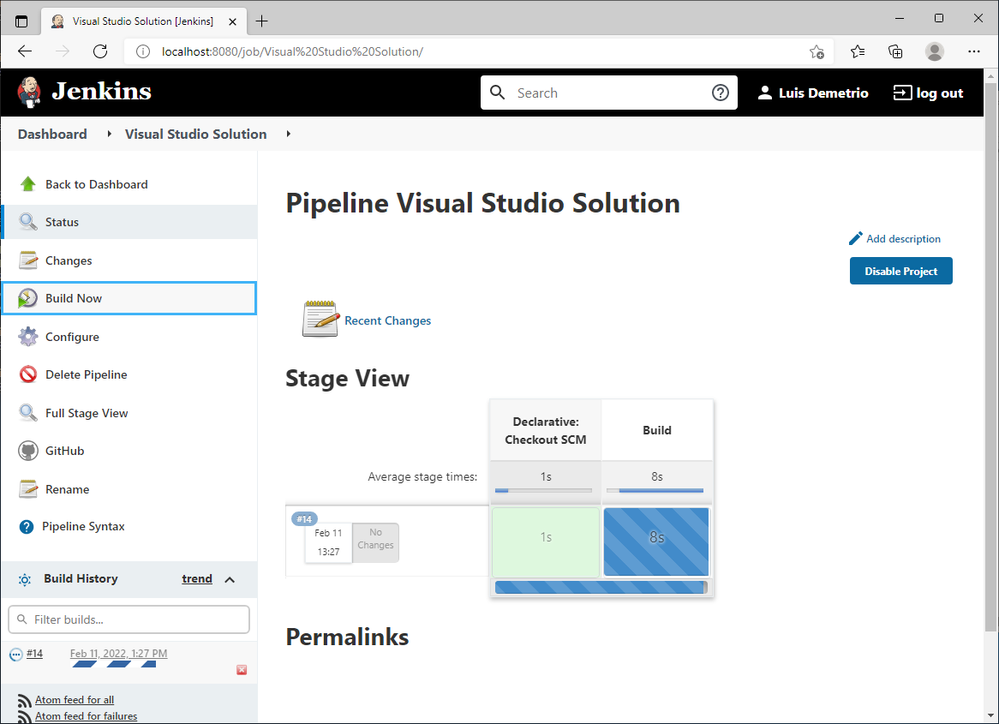
Task: Expand the Visual Studio Solution breadcrumb arrow
Action: (x=288, y=134)
